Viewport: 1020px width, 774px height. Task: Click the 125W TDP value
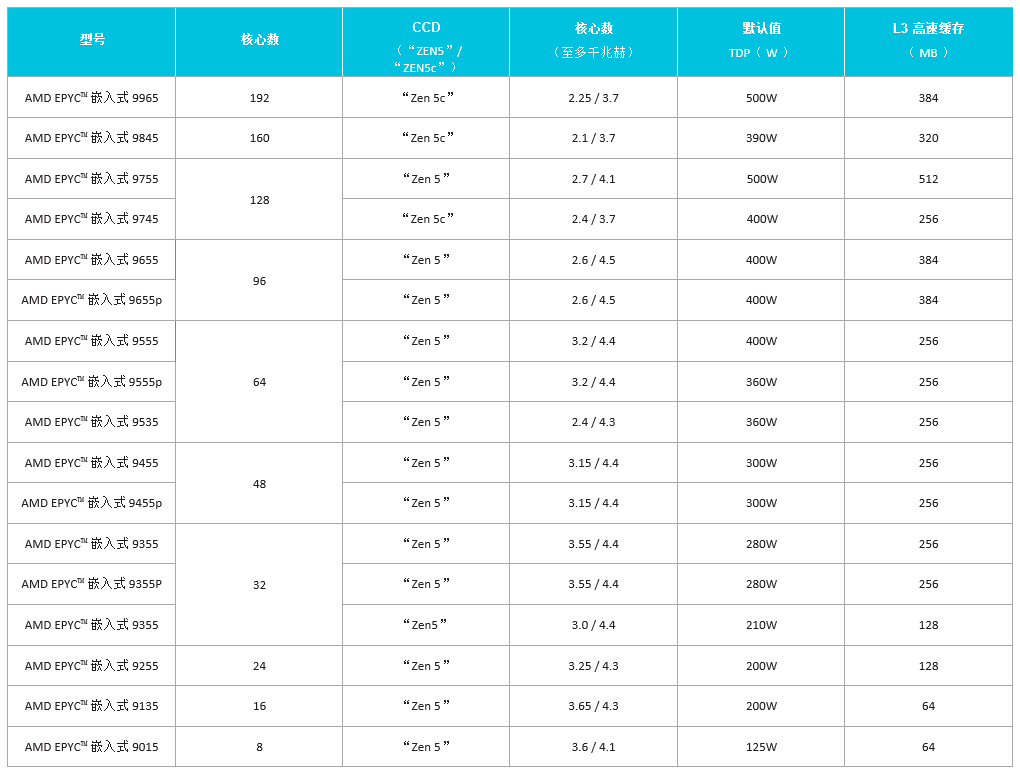761,746
